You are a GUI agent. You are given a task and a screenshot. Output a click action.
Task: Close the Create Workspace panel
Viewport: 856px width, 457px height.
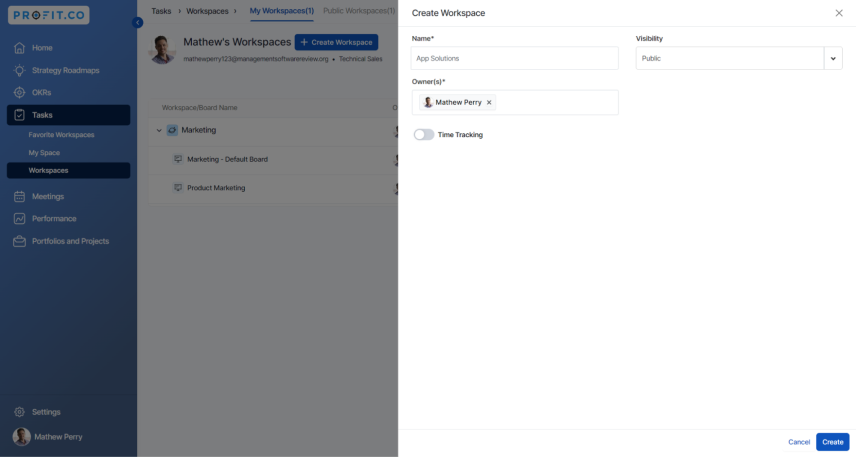point(839,13)
